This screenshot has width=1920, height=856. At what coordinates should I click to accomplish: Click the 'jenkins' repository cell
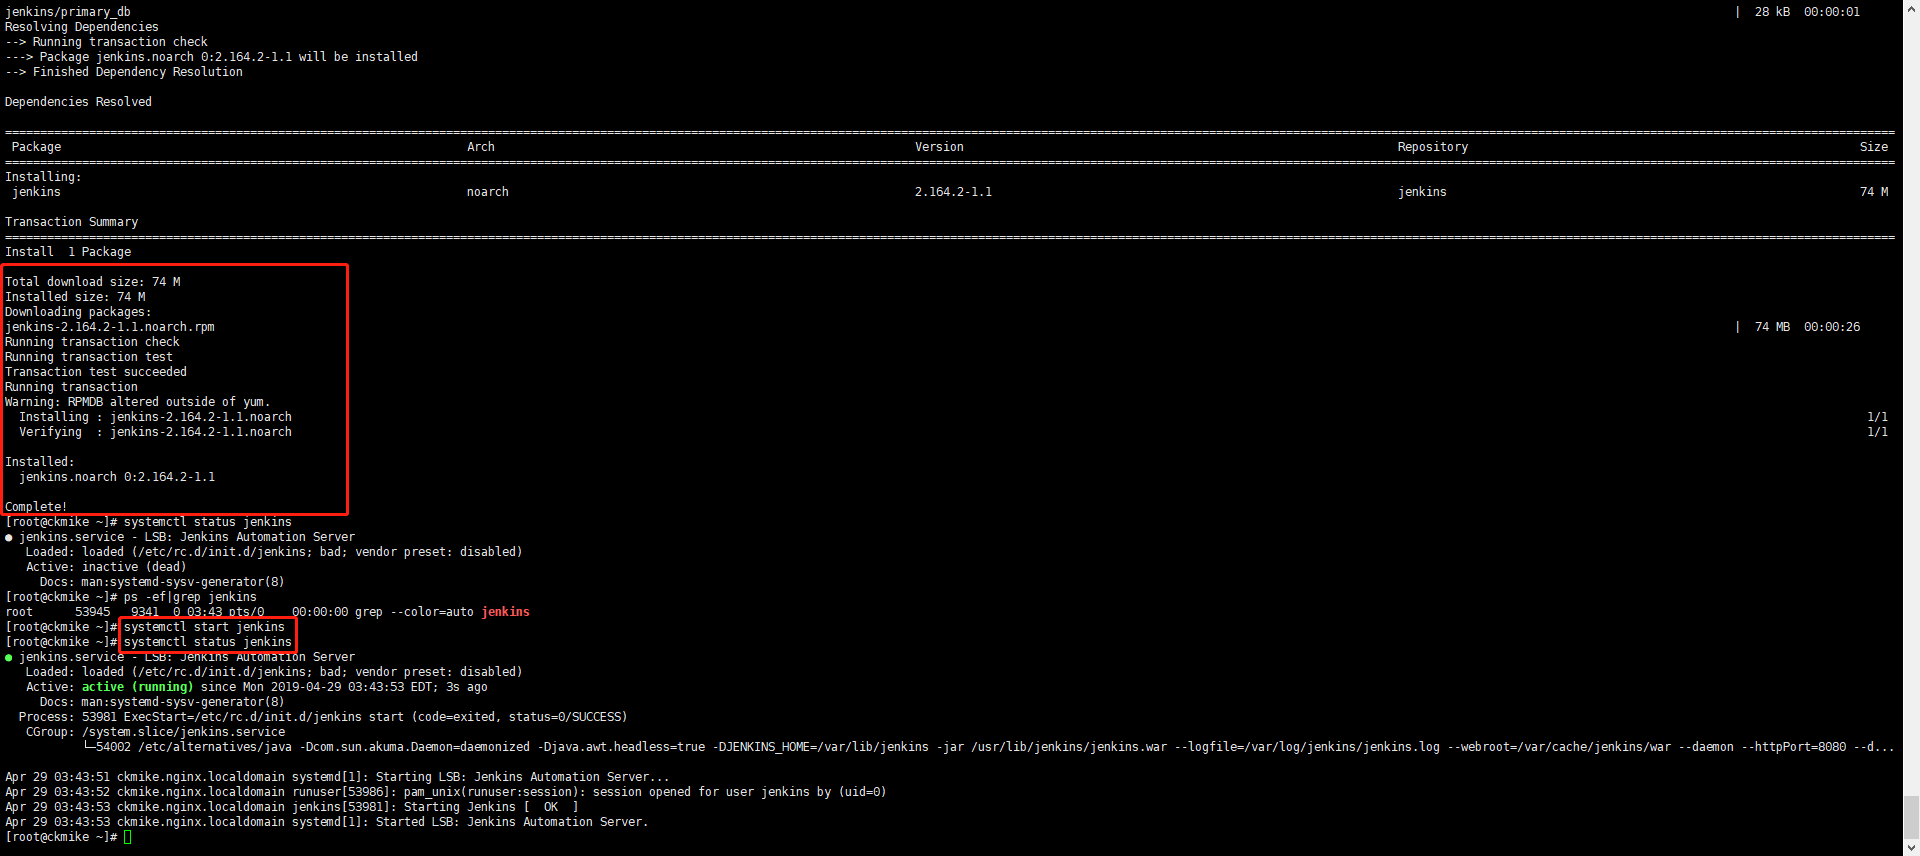point(1422,192)
